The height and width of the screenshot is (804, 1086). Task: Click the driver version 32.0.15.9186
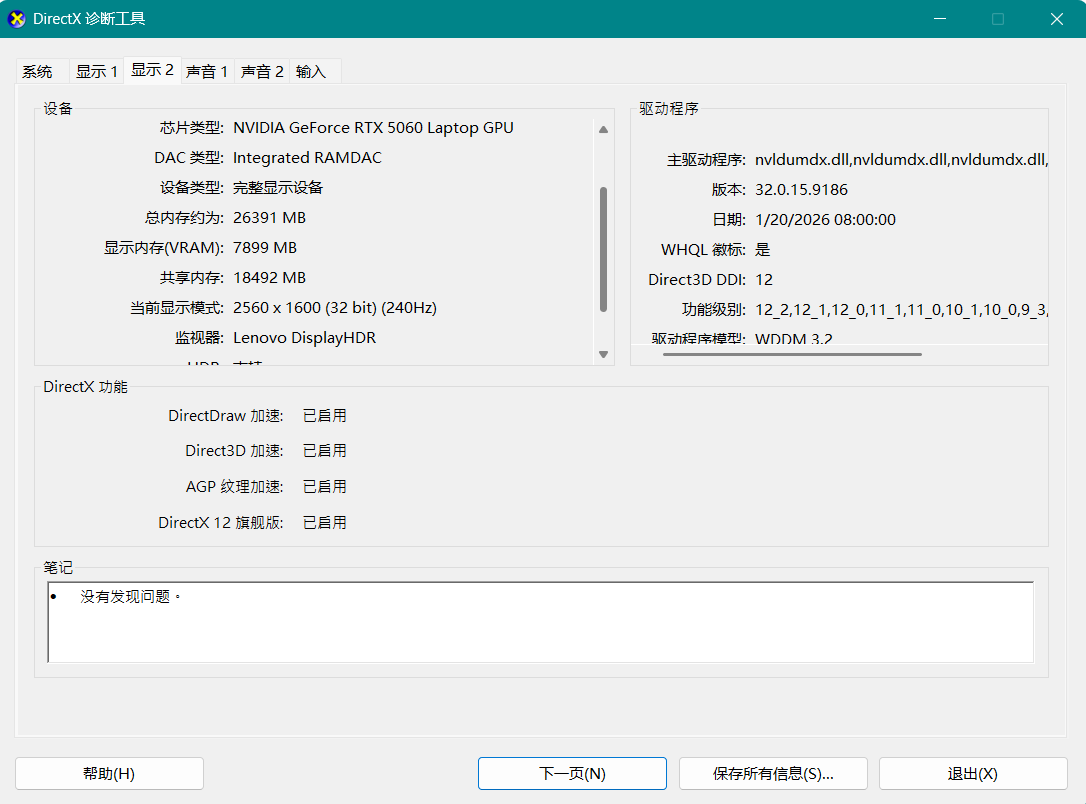801,190
